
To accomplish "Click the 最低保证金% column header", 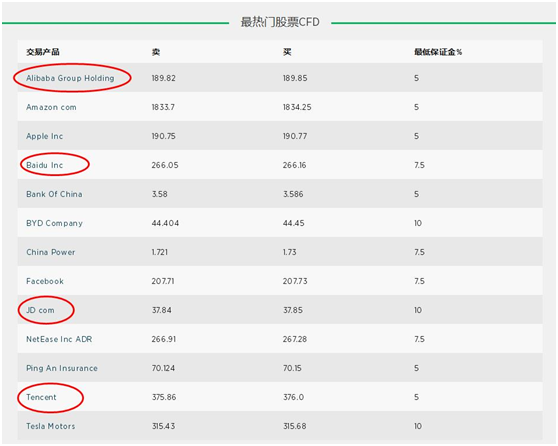I will pyautogui.click(x=438, y=52).
